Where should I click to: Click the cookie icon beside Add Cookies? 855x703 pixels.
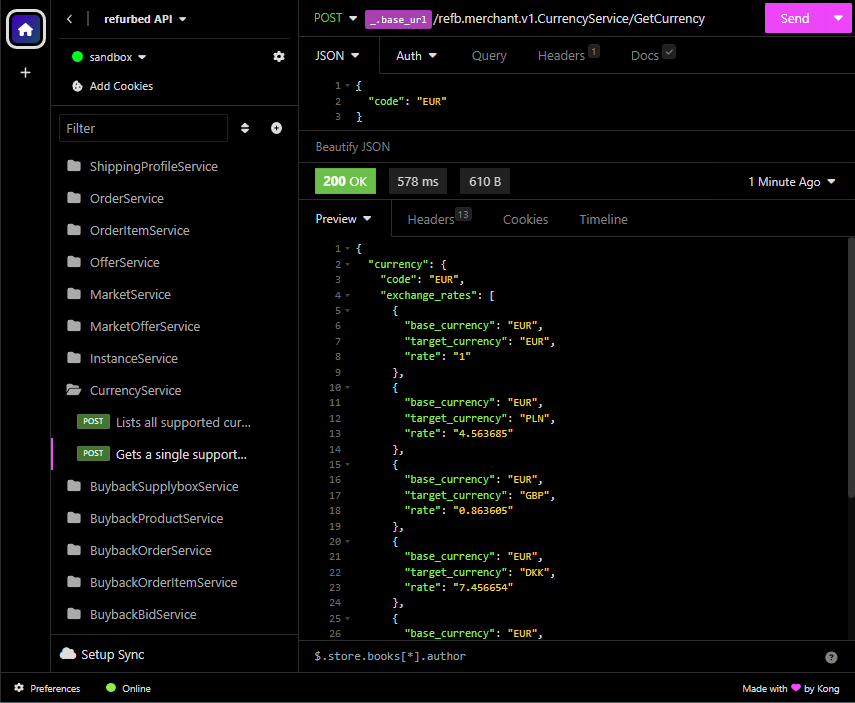click(77, 86)
